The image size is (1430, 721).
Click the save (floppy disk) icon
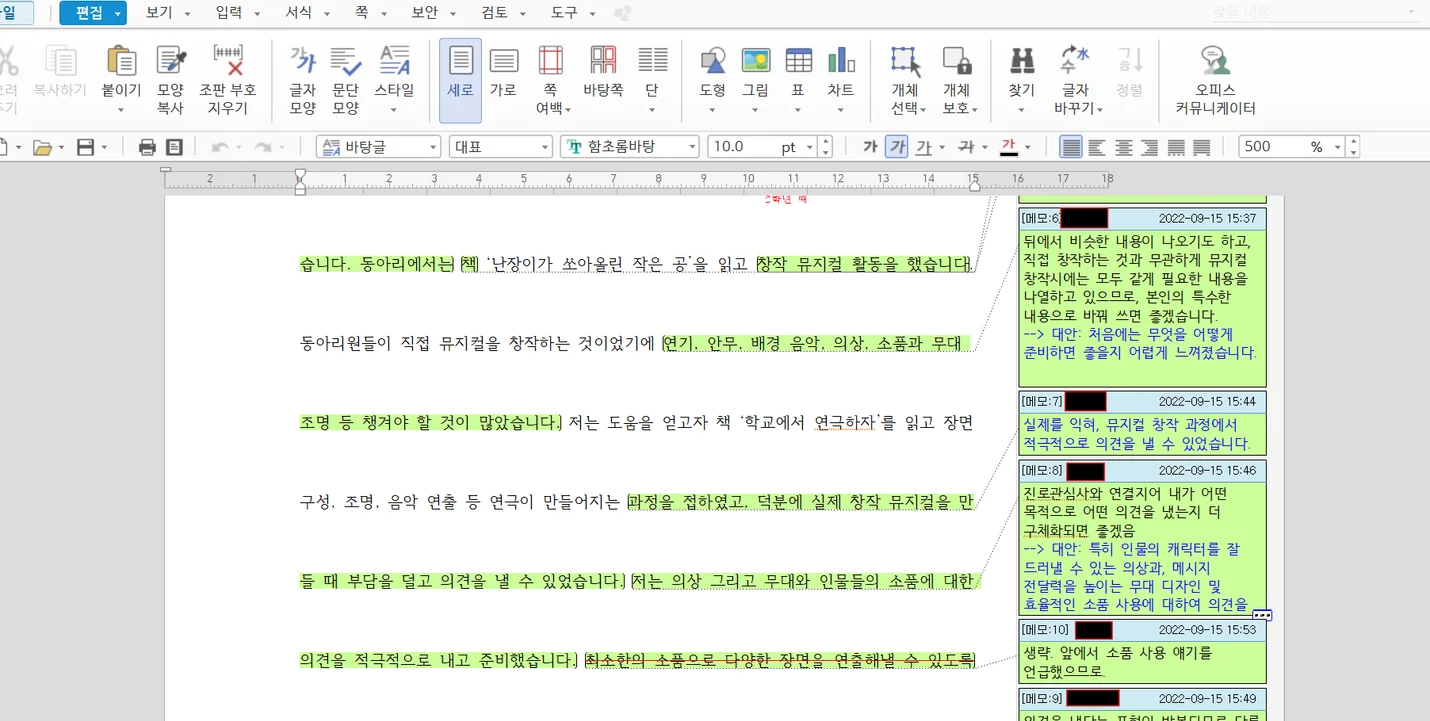(x=86, y=147)
